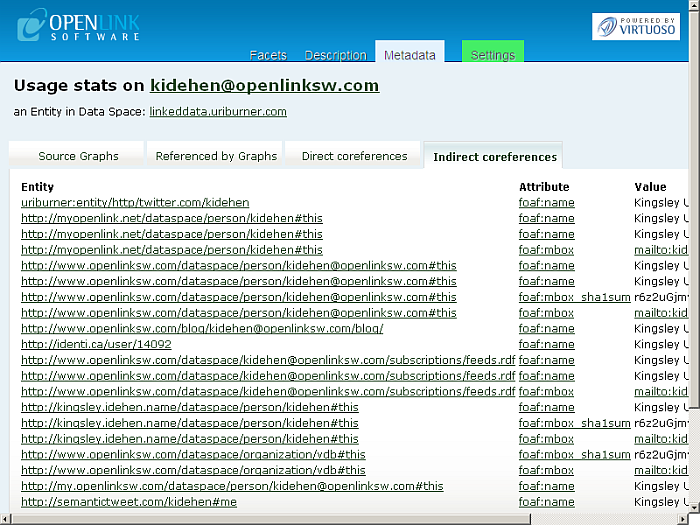Open my.openlinksw.com person kidehen link

click(232, 486)
